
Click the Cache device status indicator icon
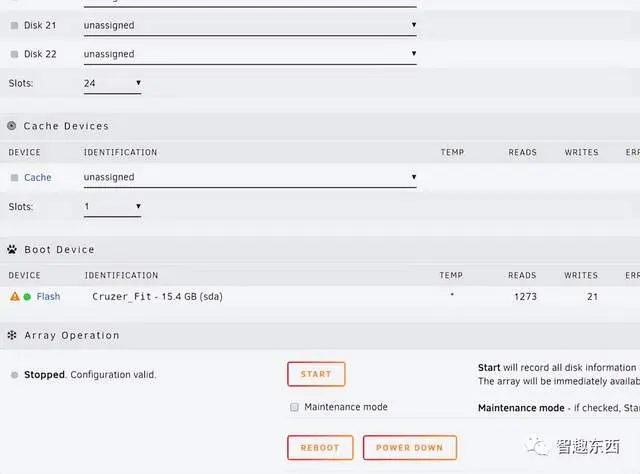coord(14,178)
